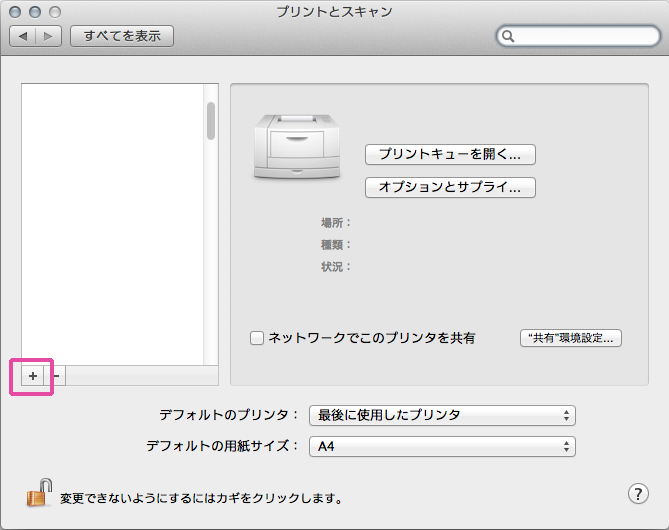Viewport: 669px width, 530px height.
Task: Click the minus button to remove printer
Action: pos(56,375)
